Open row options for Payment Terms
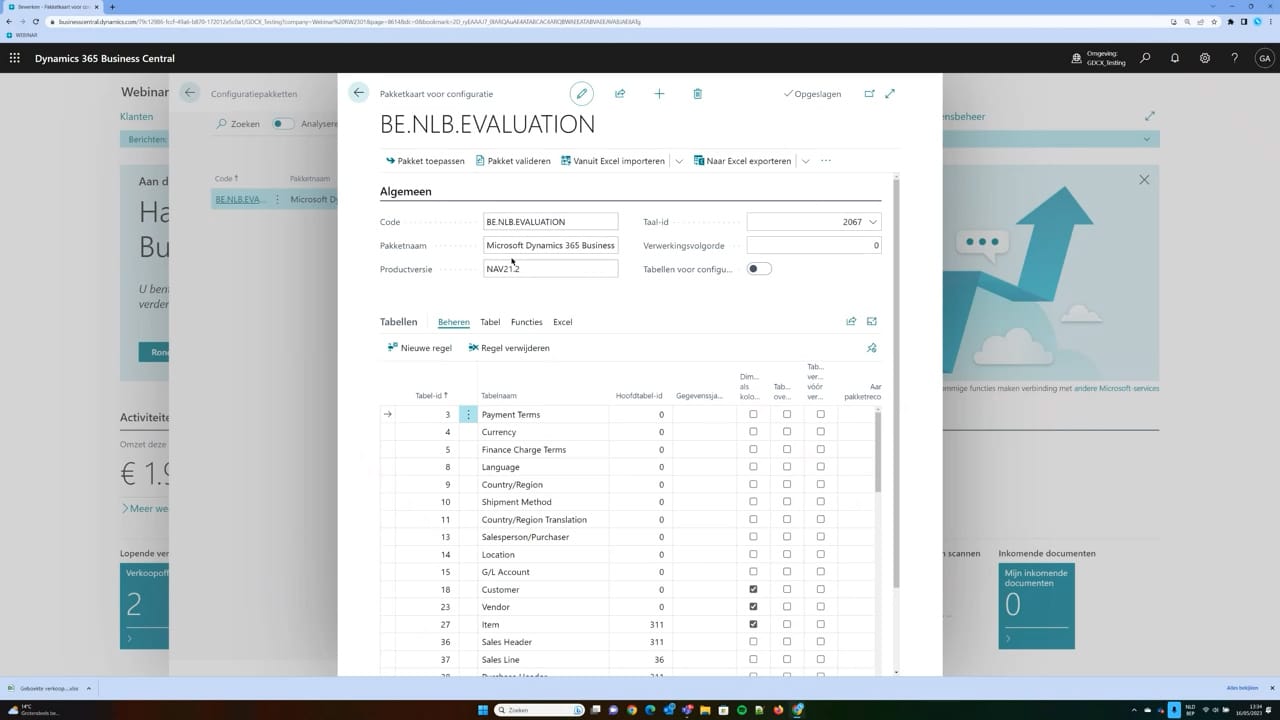 [x=468, y=414]
